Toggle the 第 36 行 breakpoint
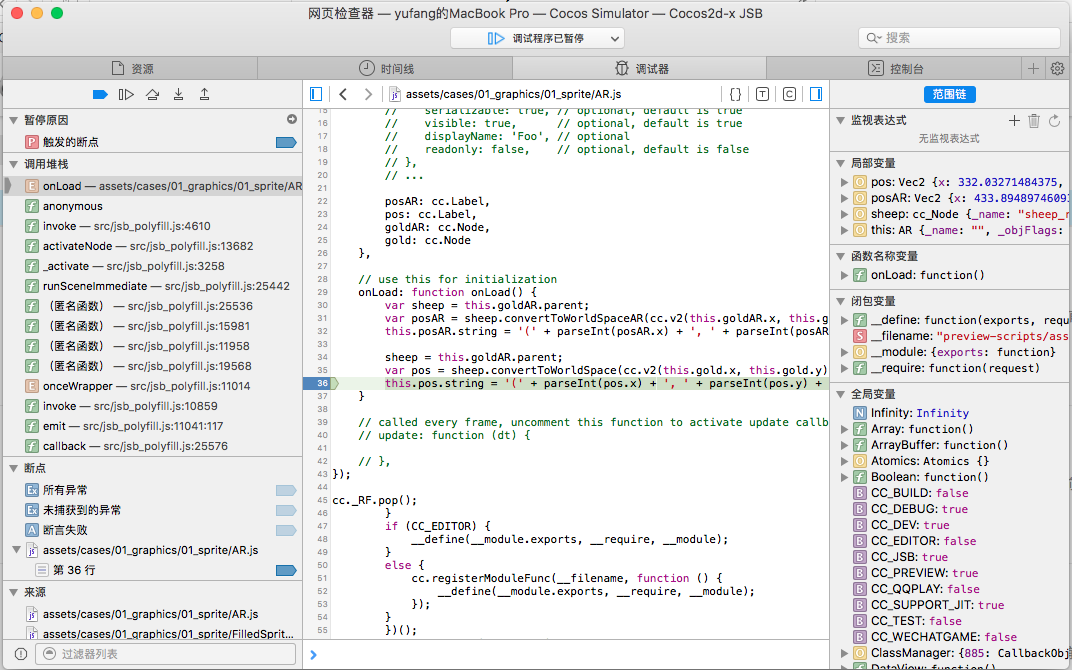This screenshot has height=670, width=1072. [x=286, y=570]
